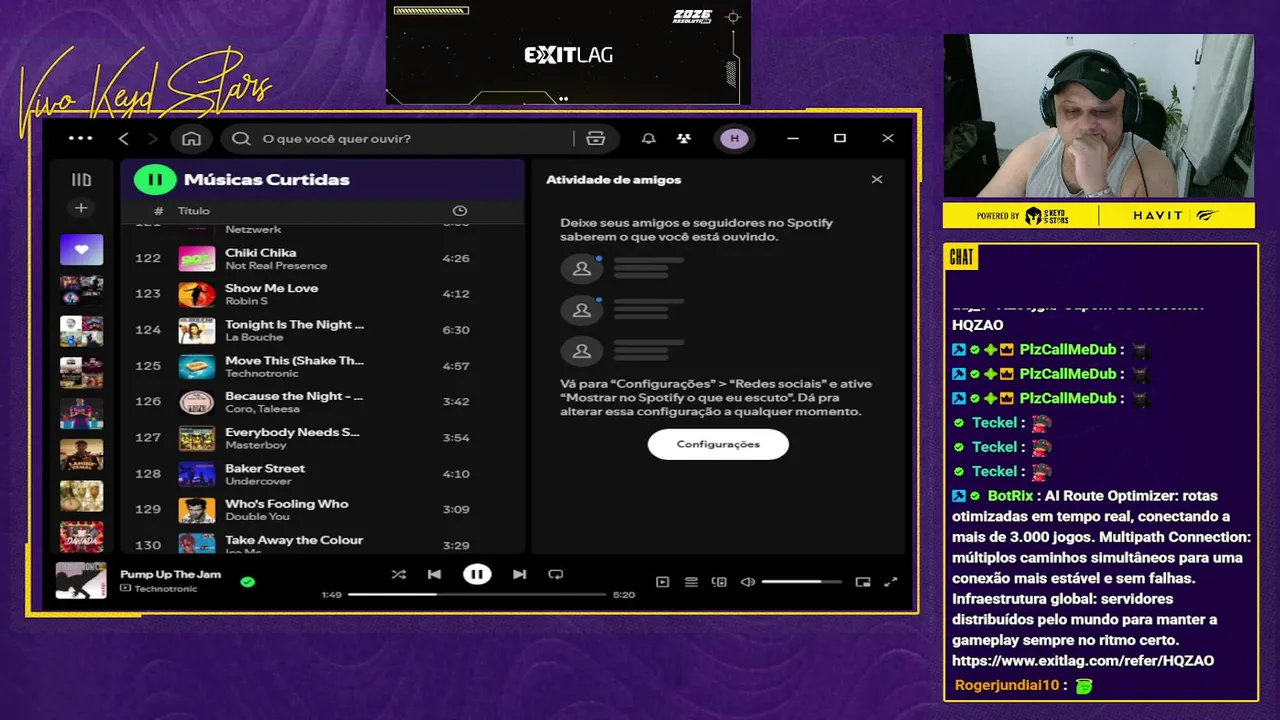This screenshot has width=1280, height=720.
Task: Pause the song in the player bar
Action: coord(477,574)
